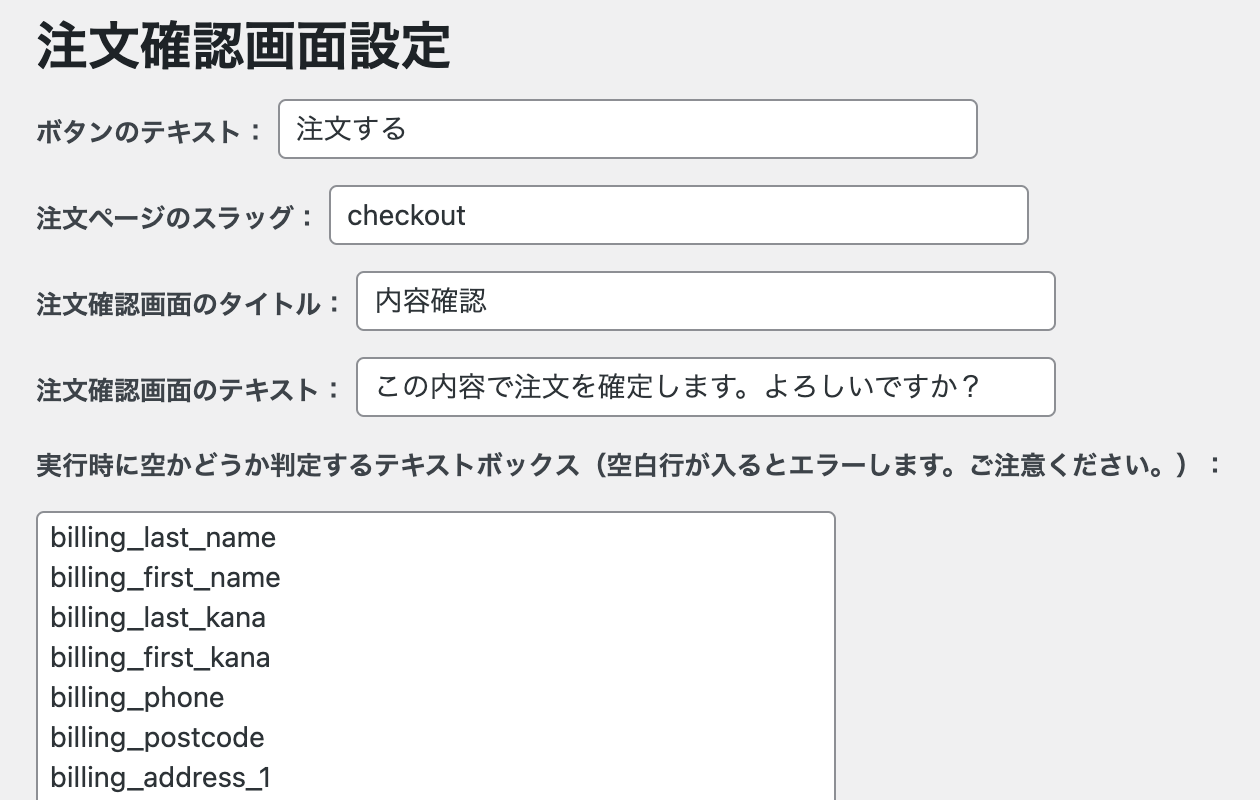Click the confirmation message text input

[x=705, y=387]
